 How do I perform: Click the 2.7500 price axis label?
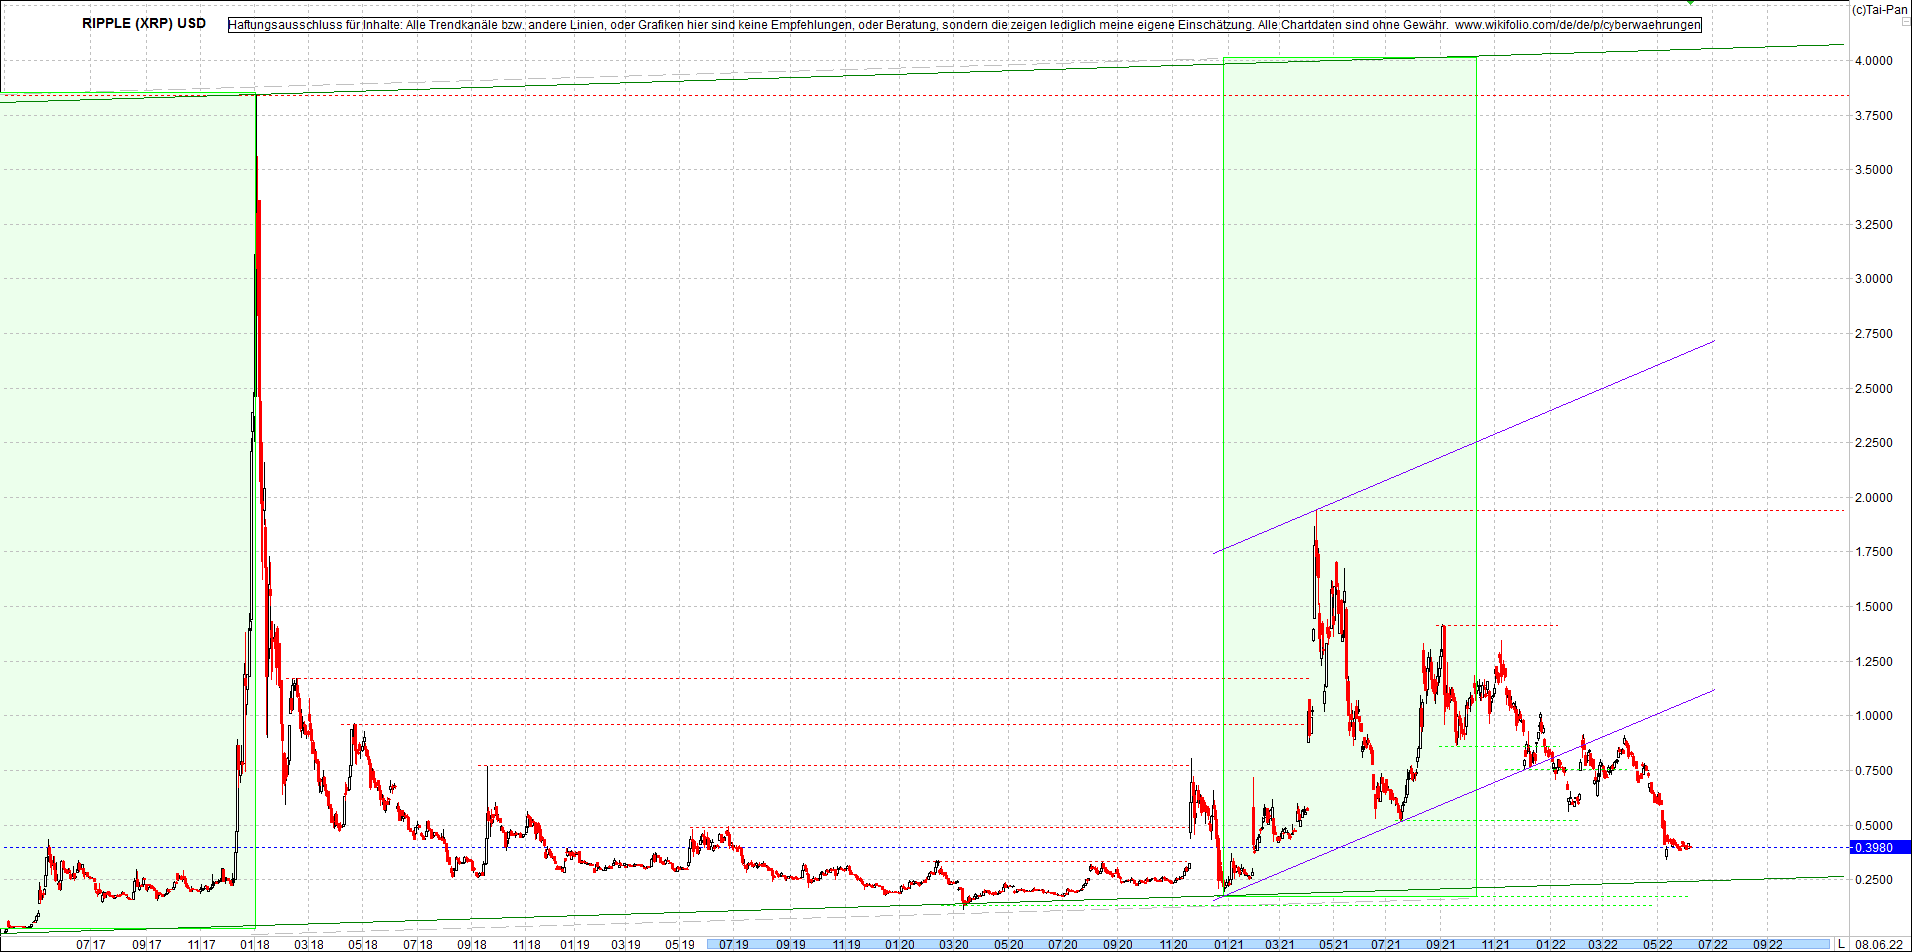(1874, 333)
